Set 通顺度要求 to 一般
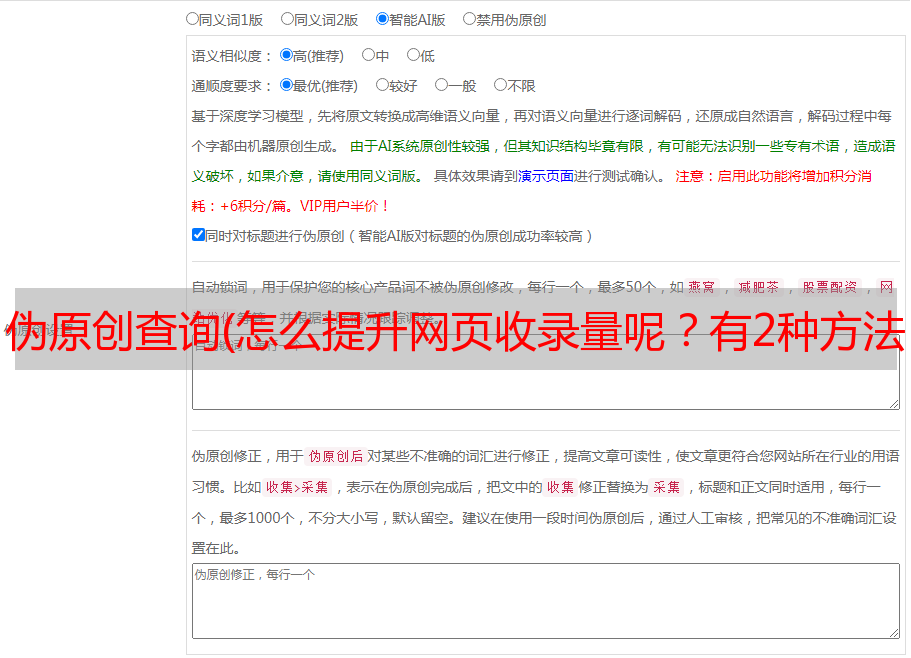The width and height of the screenshot is (911, 658). tap(442, 85)
